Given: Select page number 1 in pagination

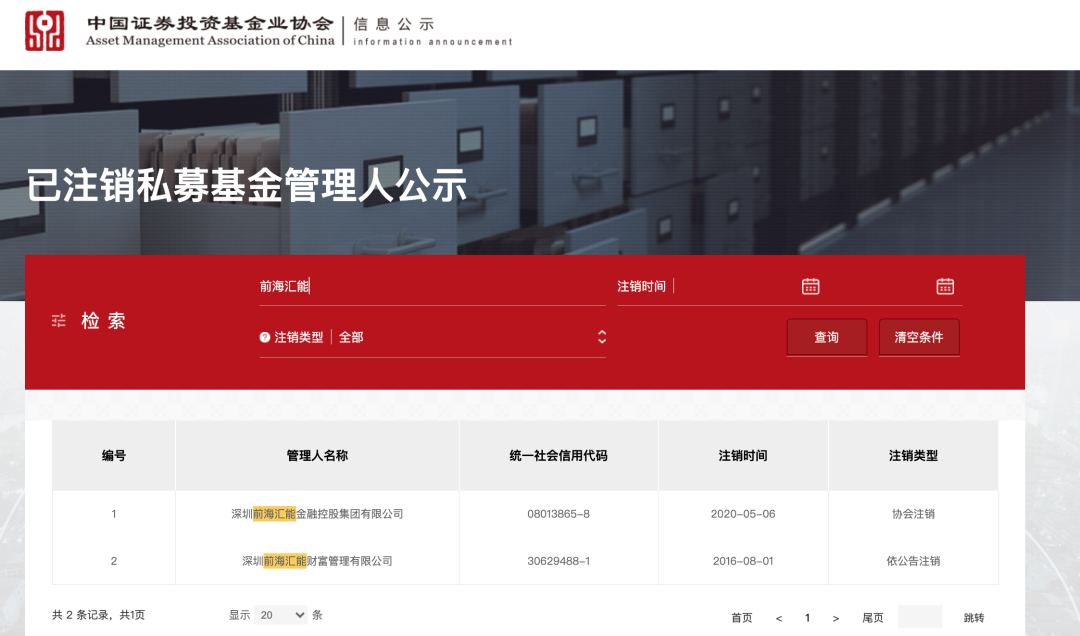Looking at the screenshot, I should coord(807,617).
